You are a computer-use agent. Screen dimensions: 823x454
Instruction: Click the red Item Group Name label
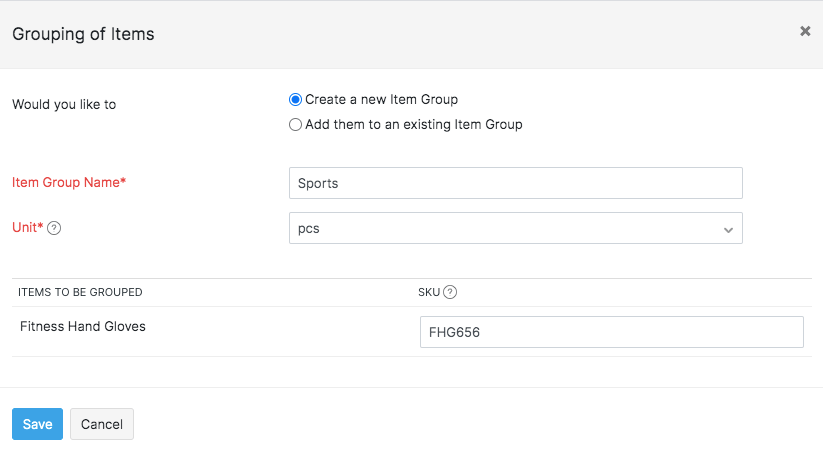[69, 182]
